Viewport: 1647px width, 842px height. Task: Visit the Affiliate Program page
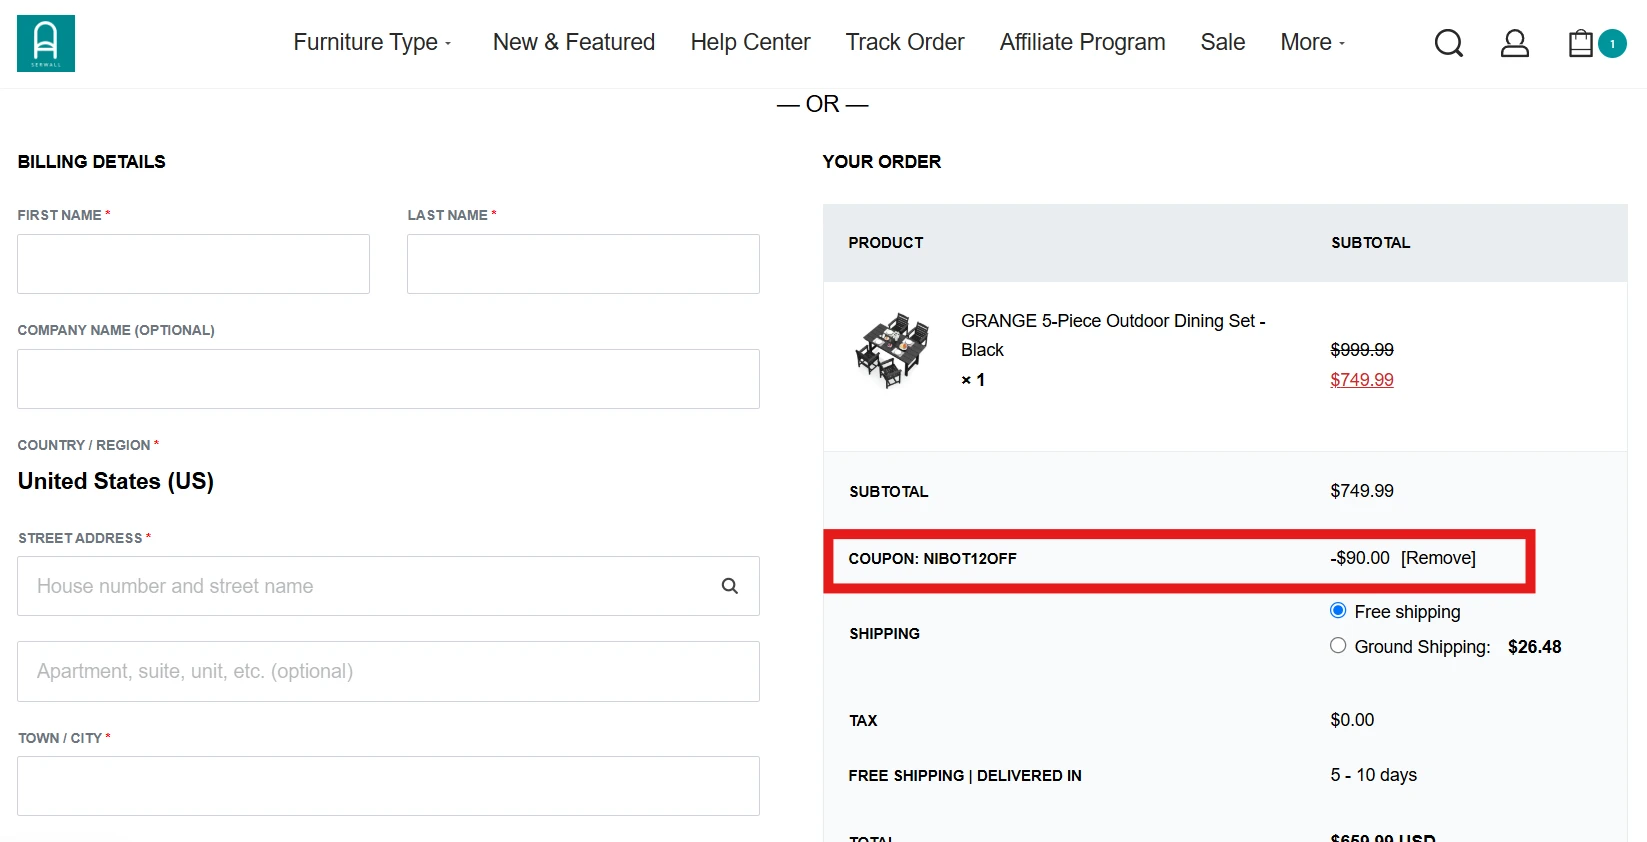click(x=1082, y=42)
